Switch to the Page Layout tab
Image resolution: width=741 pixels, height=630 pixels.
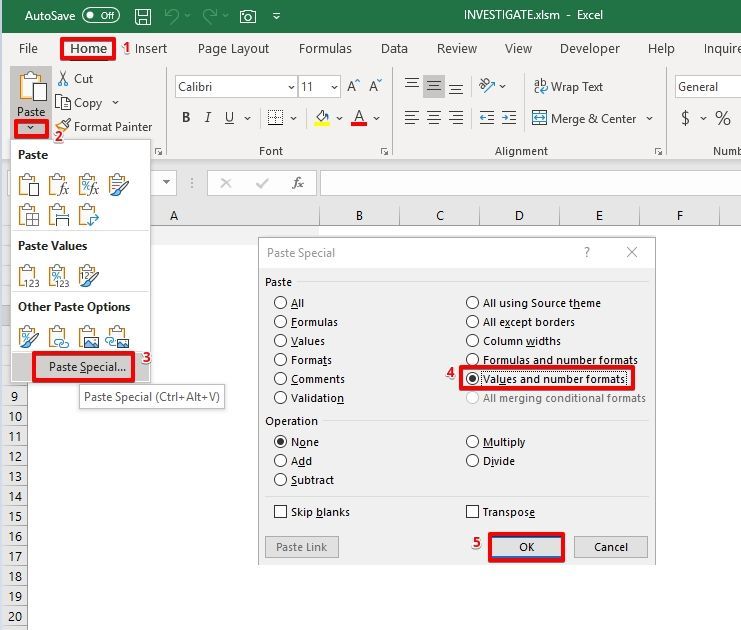coord(233,48)
